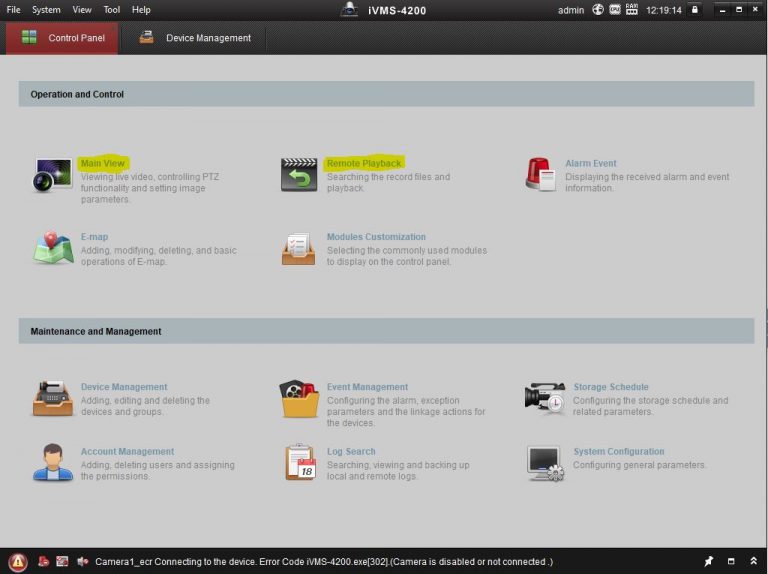Open the System menu

tap(46, 10)
